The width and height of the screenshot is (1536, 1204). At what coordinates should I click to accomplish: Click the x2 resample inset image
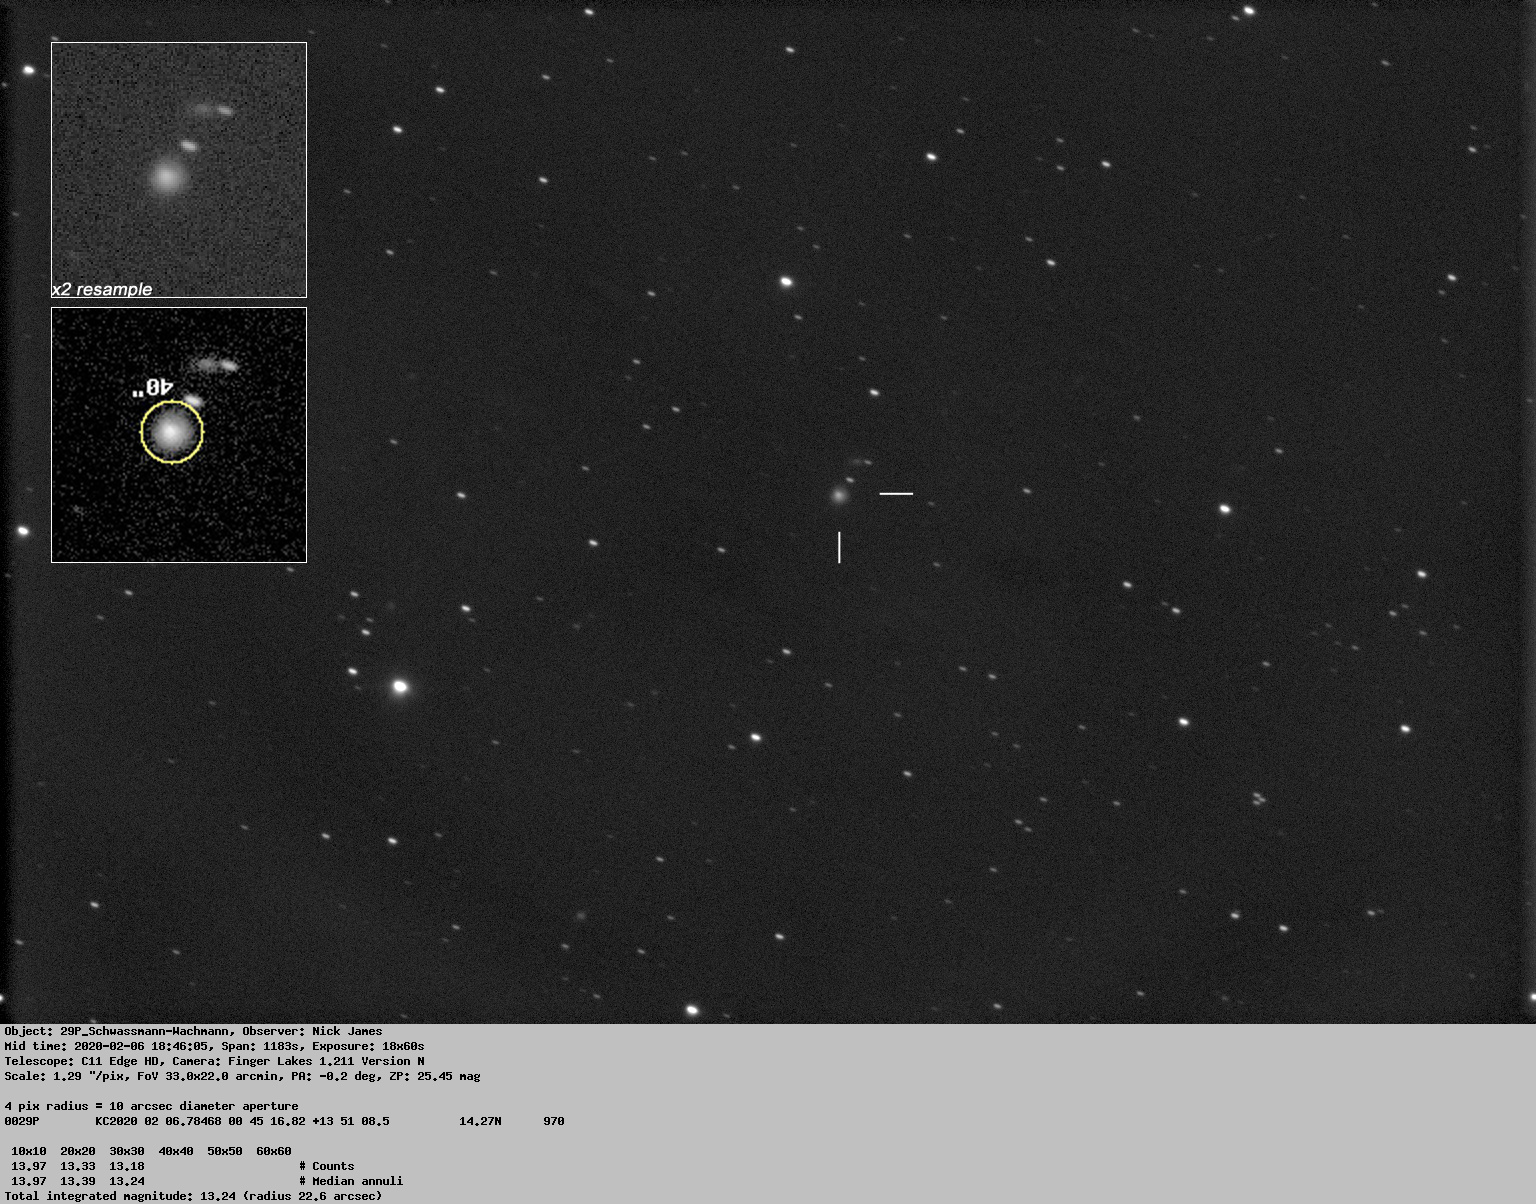[x=179, y=170]
